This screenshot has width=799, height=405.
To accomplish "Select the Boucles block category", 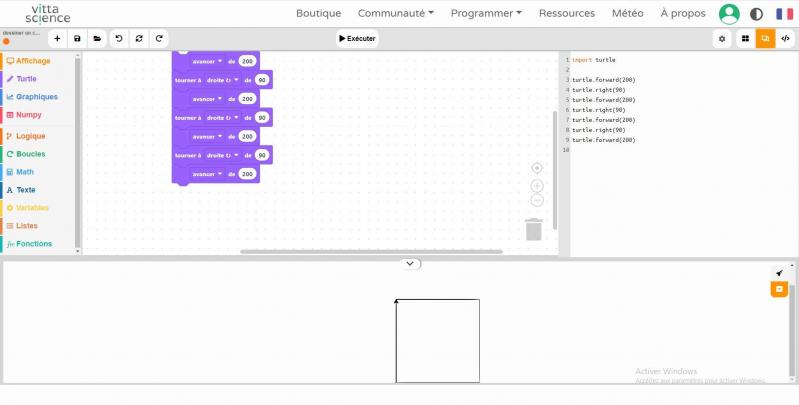I will coord(30,154).
